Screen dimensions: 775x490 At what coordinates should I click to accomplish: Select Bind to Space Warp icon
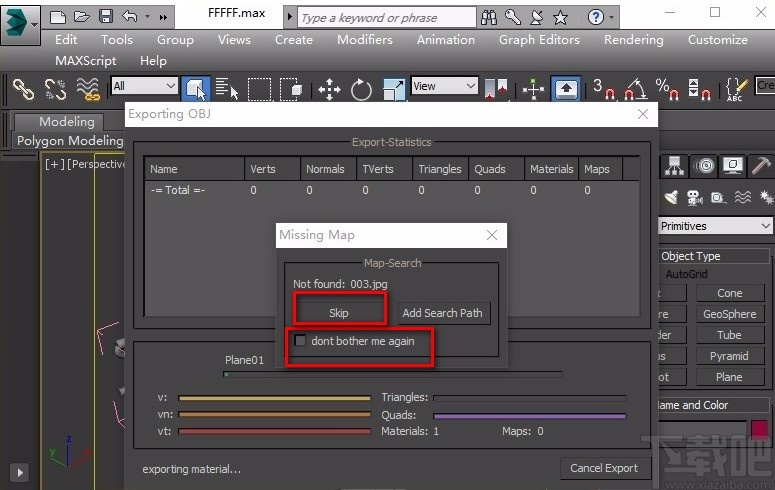point(88,89)
